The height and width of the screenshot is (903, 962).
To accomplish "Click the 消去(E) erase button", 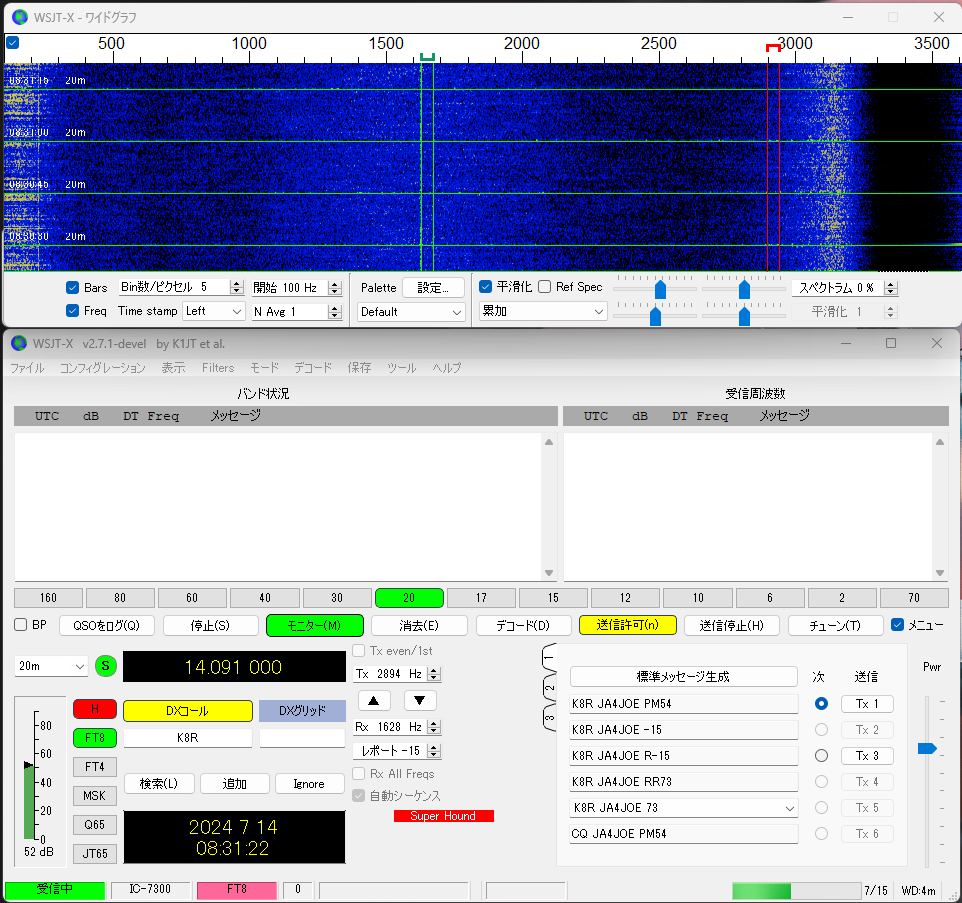I will 419,625.
